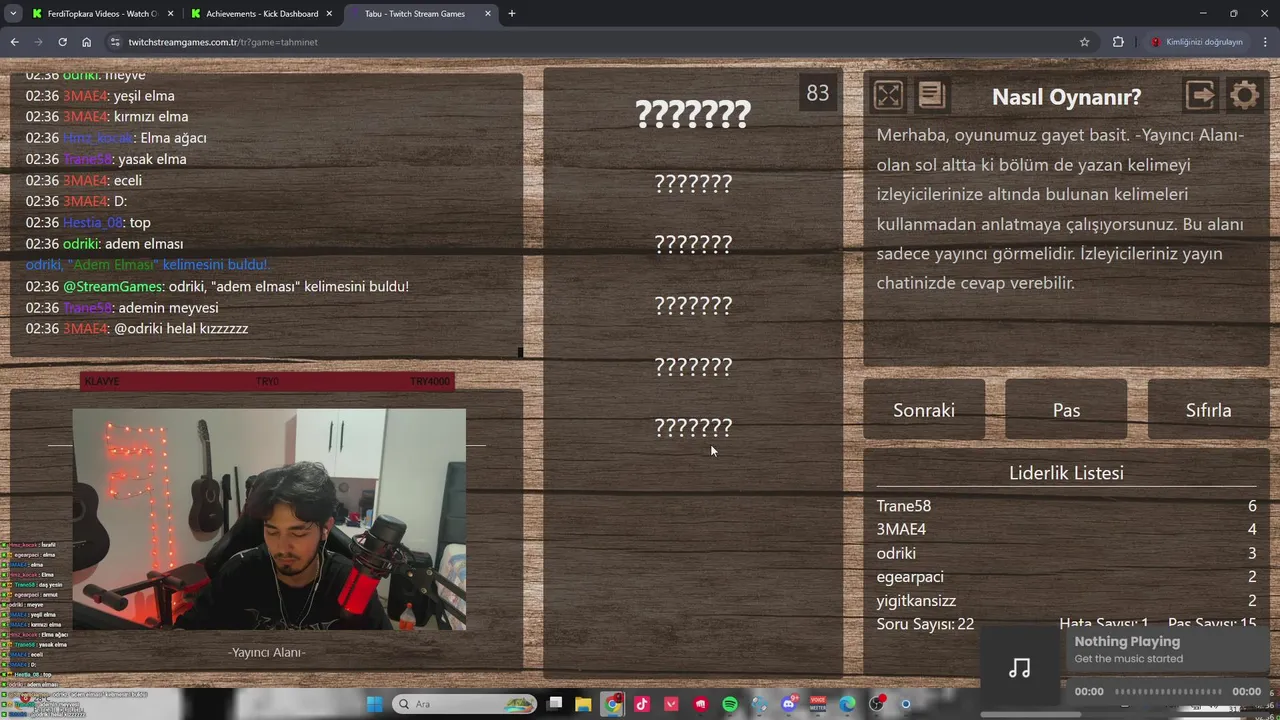
Task: Close the Tabu - Twitch Stream Games tab
Action: (488, 14)
